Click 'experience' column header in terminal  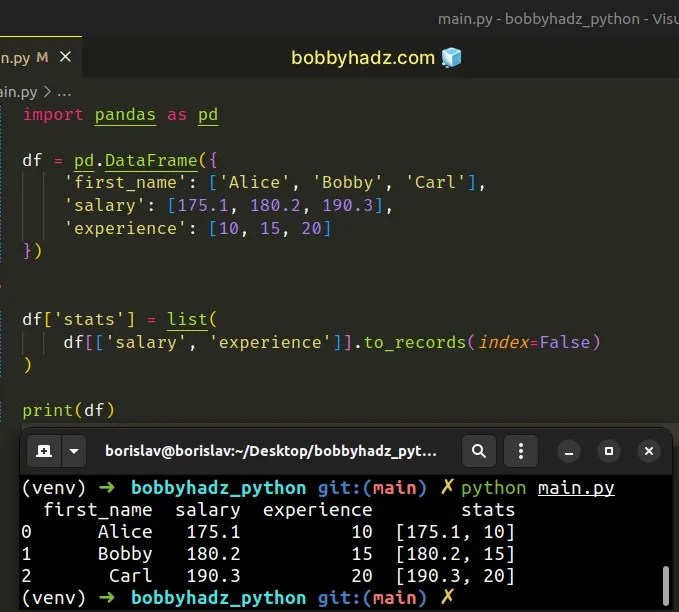(x=317, y=510)
